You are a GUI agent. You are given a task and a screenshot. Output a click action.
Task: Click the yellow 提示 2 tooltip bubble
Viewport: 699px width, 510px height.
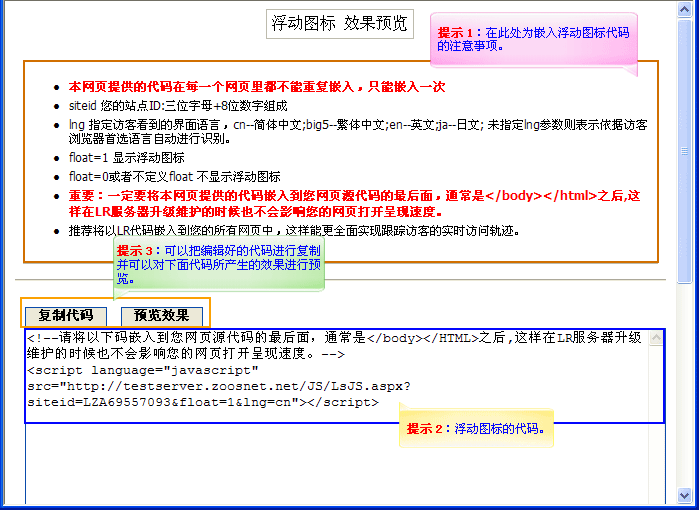click(x=476, y=429)
